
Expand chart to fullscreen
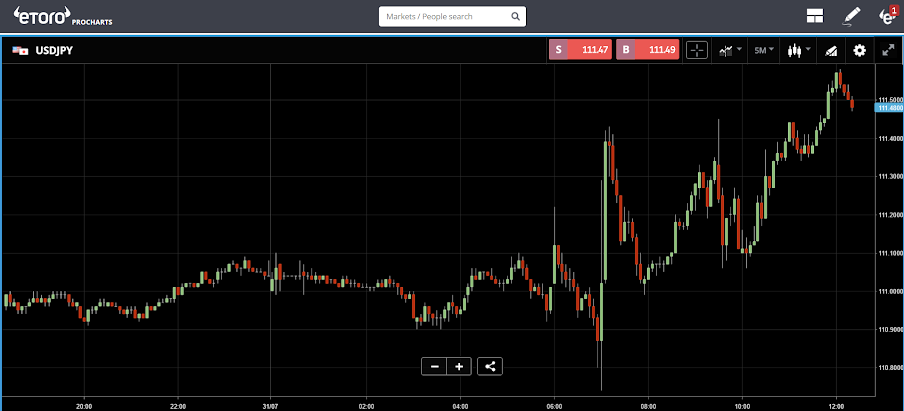pos(888,50)
